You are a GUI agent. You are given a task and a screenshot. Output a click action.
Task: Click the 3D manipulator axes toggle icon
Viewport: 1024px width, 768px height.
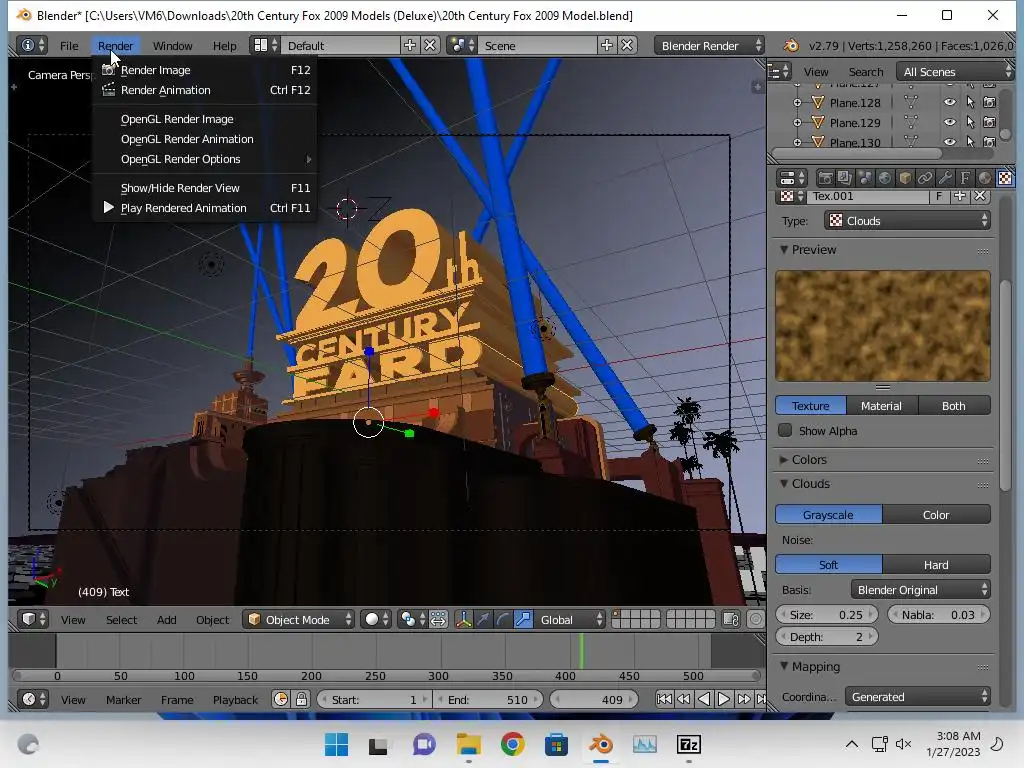pos(464,619)
